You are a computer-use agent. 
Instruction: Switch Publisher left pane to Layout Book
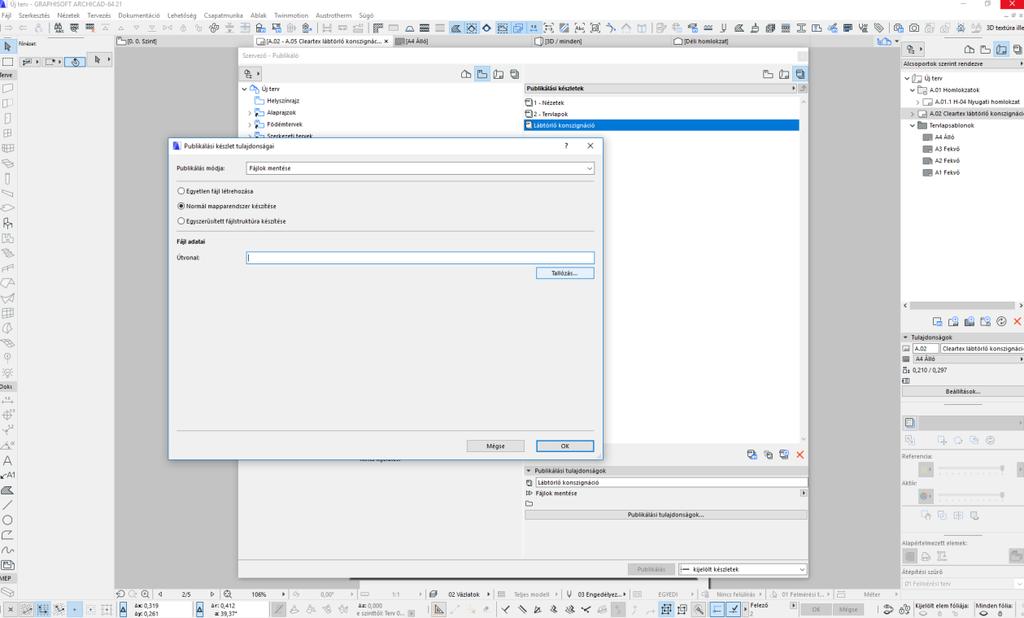click(x=498, y=74)
